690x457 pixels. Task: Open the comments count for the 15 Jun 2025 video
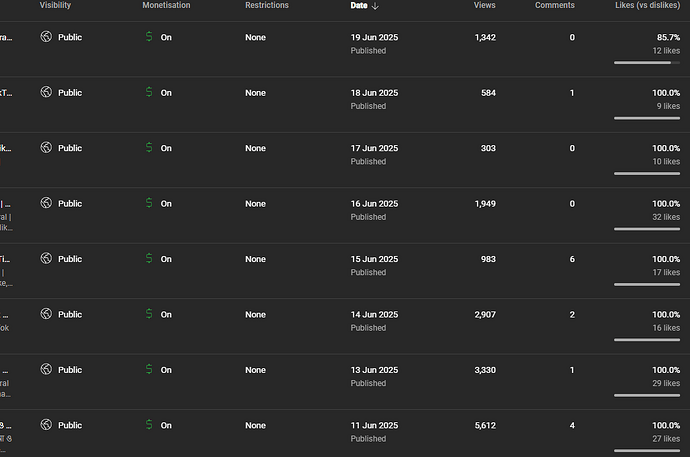(572, 259)
